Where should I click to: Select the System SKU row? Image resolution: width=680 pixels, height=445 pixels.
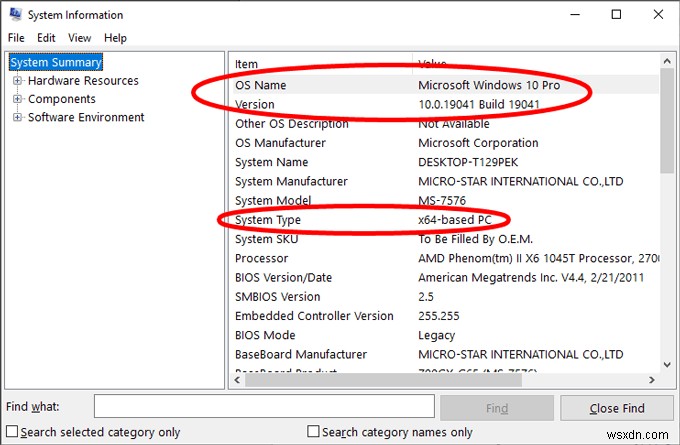click(x=446, y=239)
